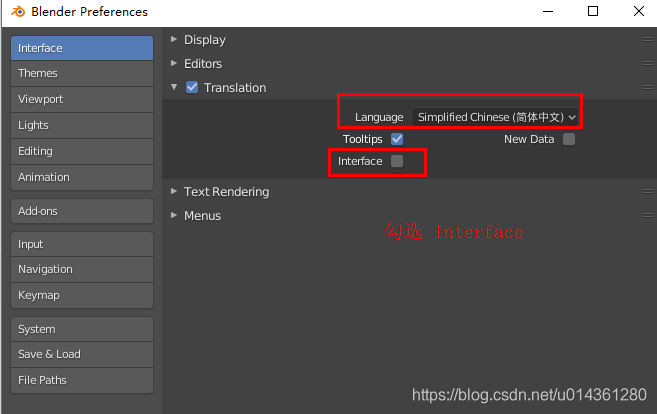Image resolution: width=657 pixels, height=414 pixels.
Task: Enable the New Data translation checkbox
Action: pyautogui.click(x=569, y=139)
